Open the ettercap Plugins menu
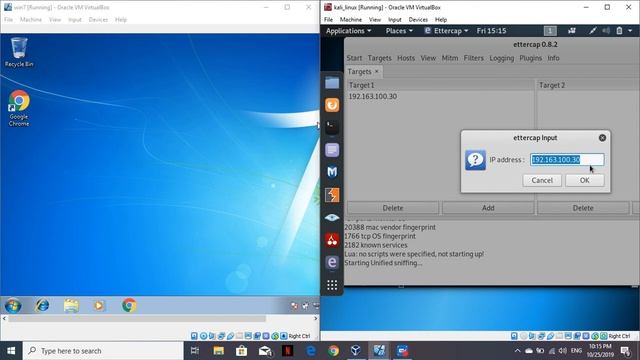The width and height of the screenshot is (640, 360). (531, 58)
